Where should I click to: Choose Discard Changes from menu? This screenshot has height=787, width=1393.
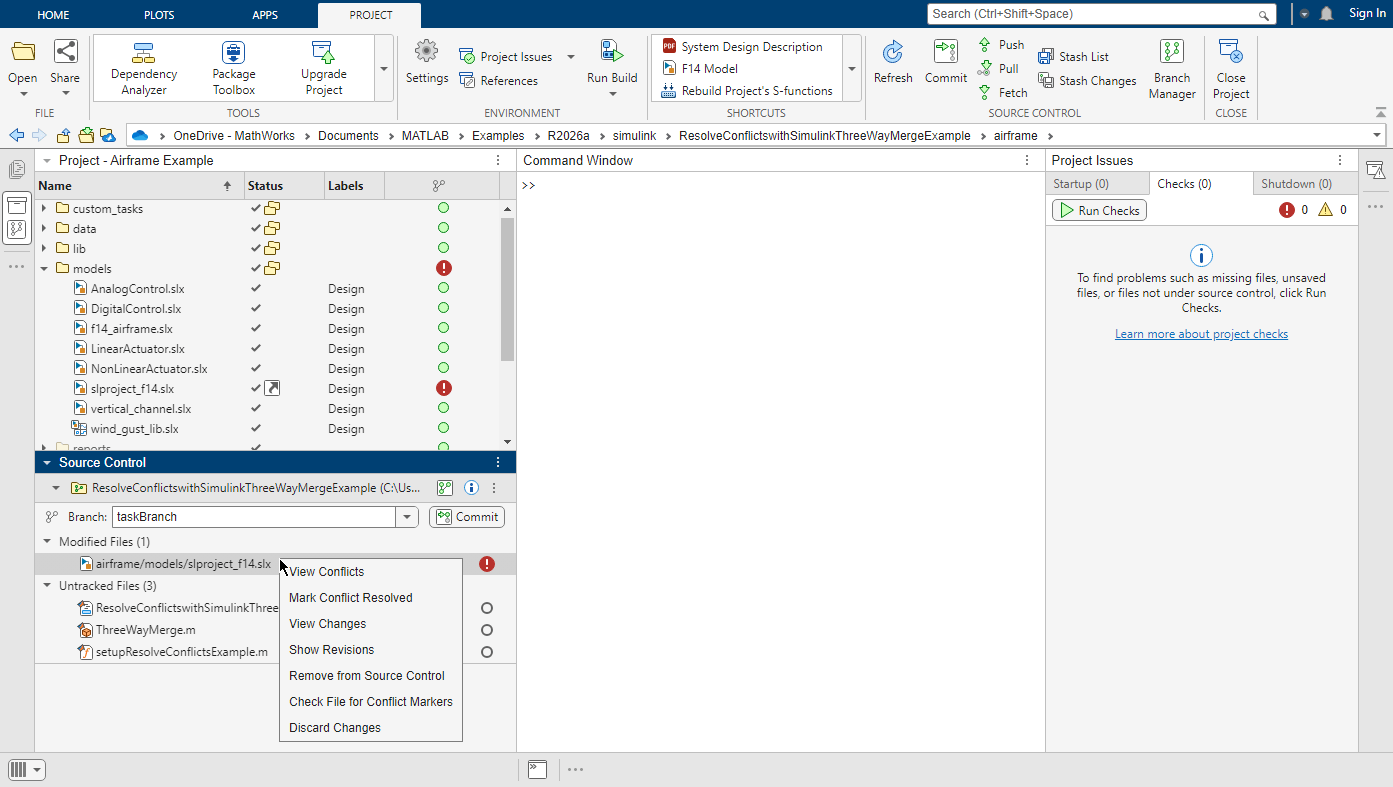click(371, 728)
